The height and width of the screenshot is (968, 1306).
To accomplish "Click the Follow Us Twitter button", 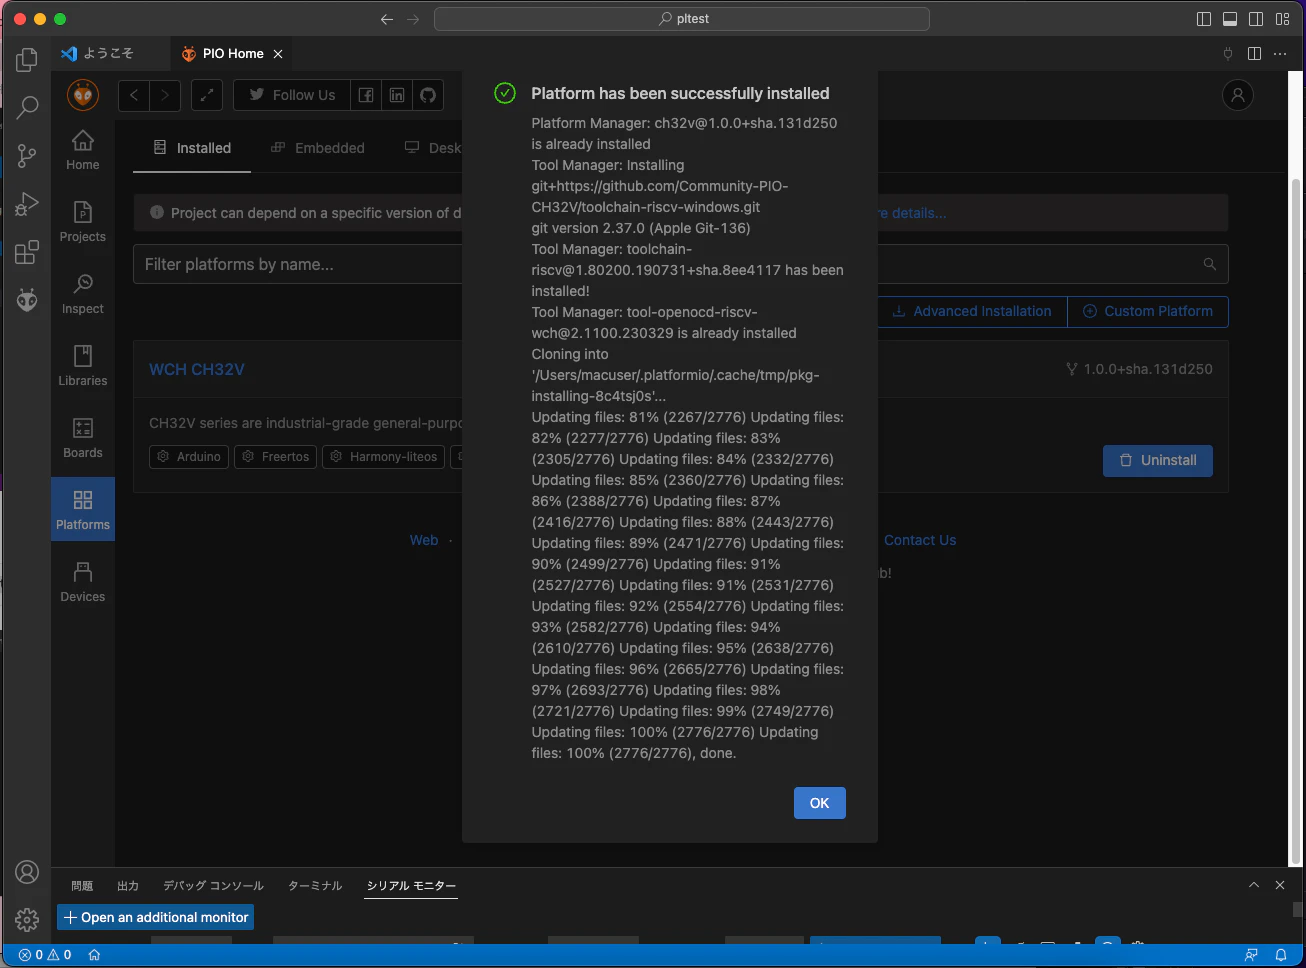I will [292, 95].
